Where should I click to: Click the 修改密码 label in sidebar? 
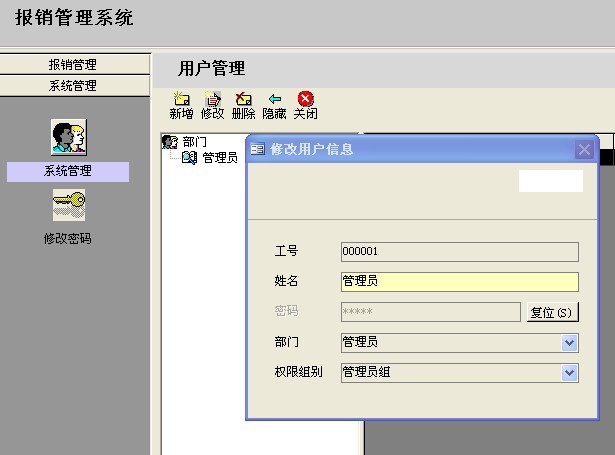pos(67,238)
